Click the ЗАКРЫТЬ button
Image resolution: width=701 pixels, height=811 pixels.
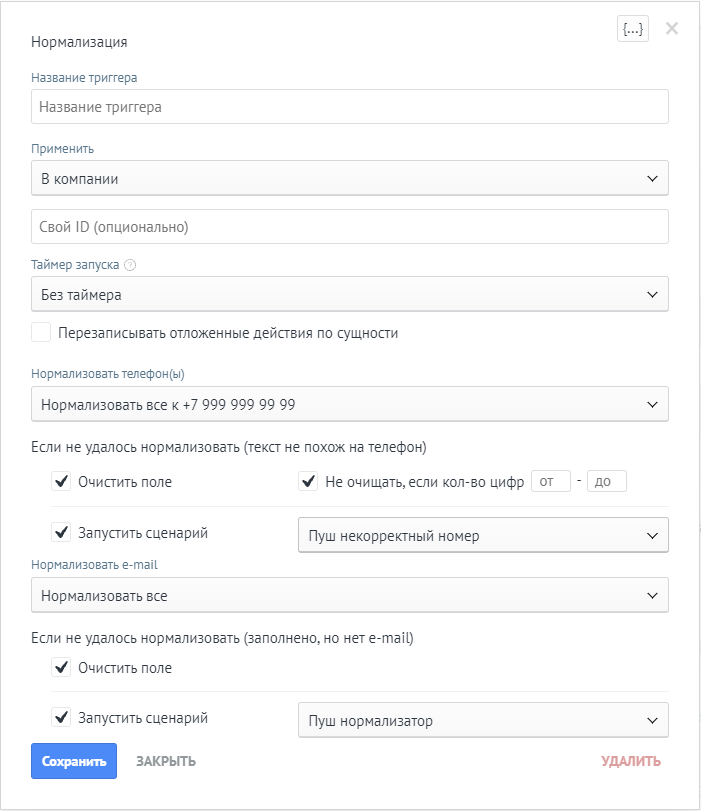166,761
